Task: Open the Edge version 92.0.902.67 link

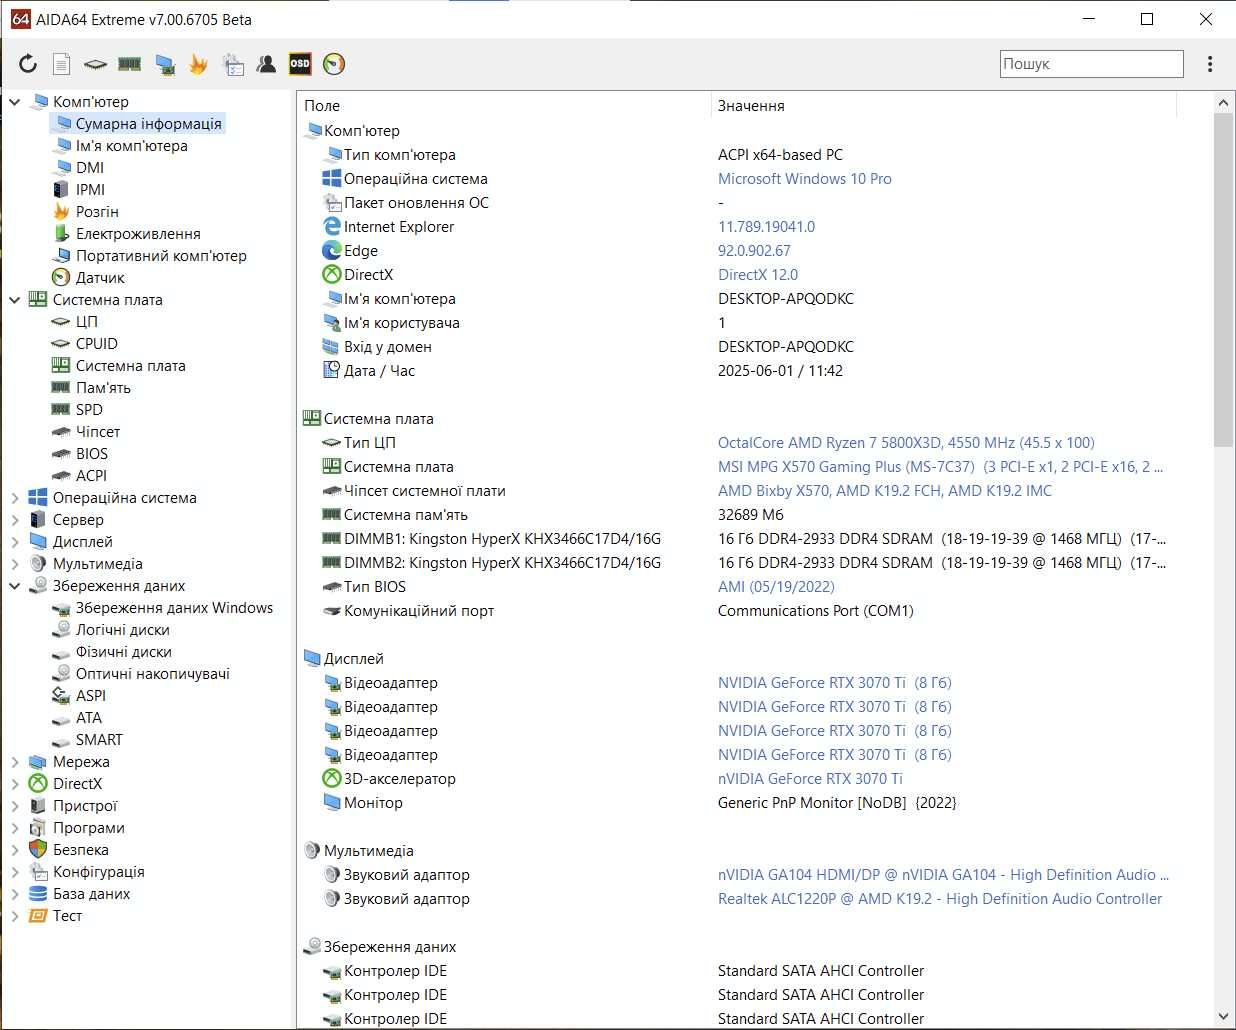Action: point(754,250)
